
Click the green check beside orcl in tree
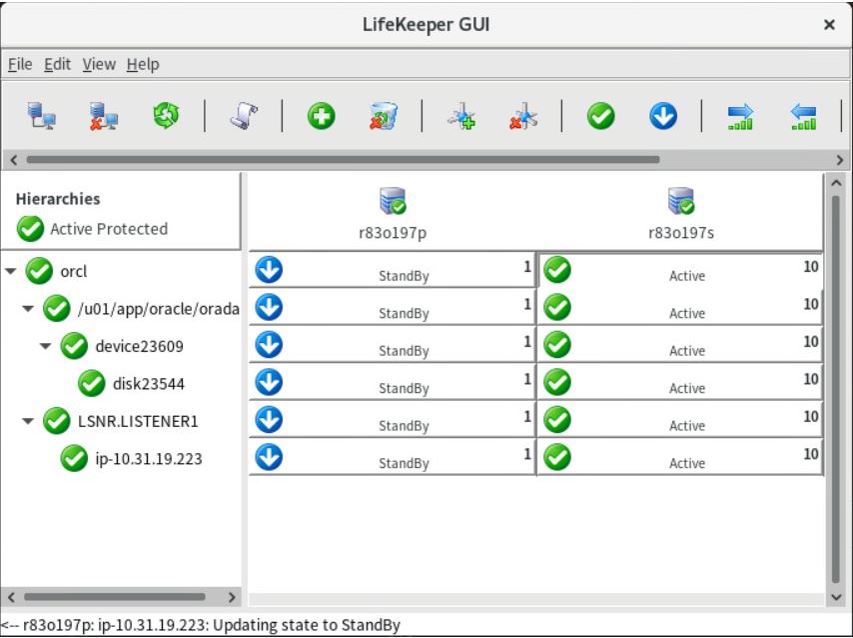click(x=39, y=271)
